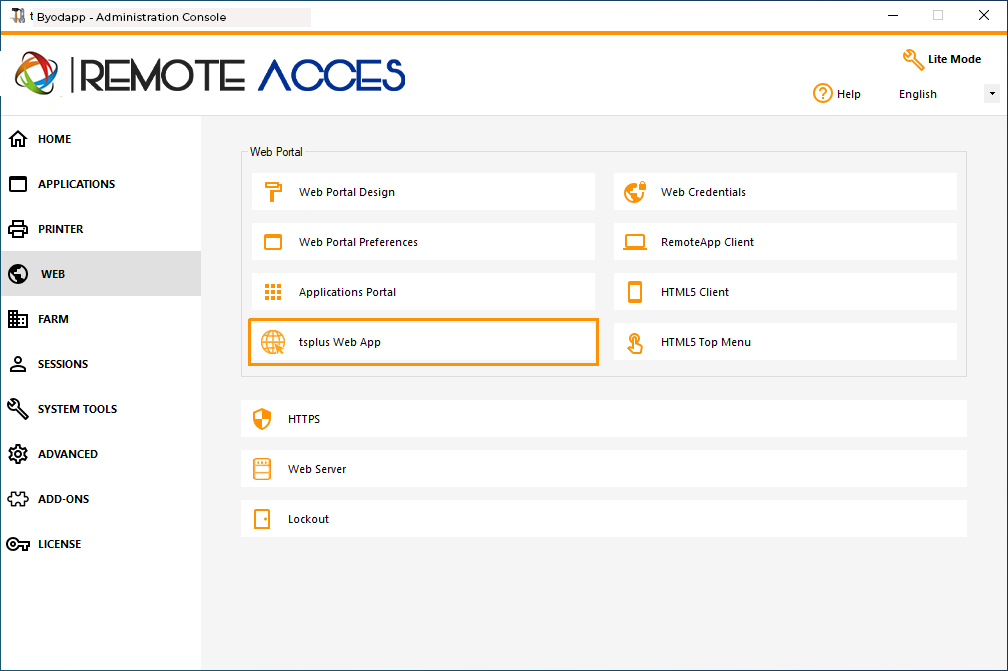This screenshot has height=671, width=1008.
Task: Open HTML5 Client settings
Action: pyautogui.click(x=786, y=292)
